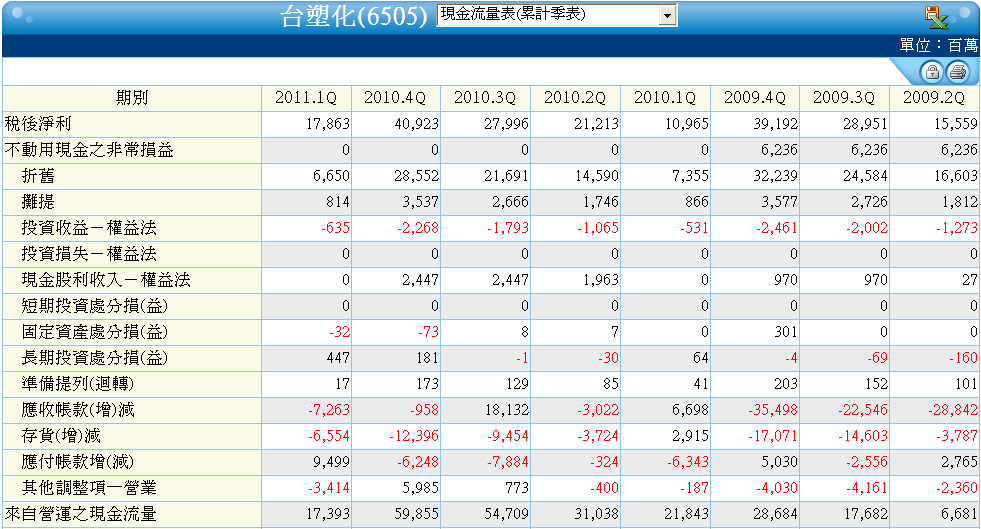Click the 固定資產處分損(益) row label

(95, 332)
